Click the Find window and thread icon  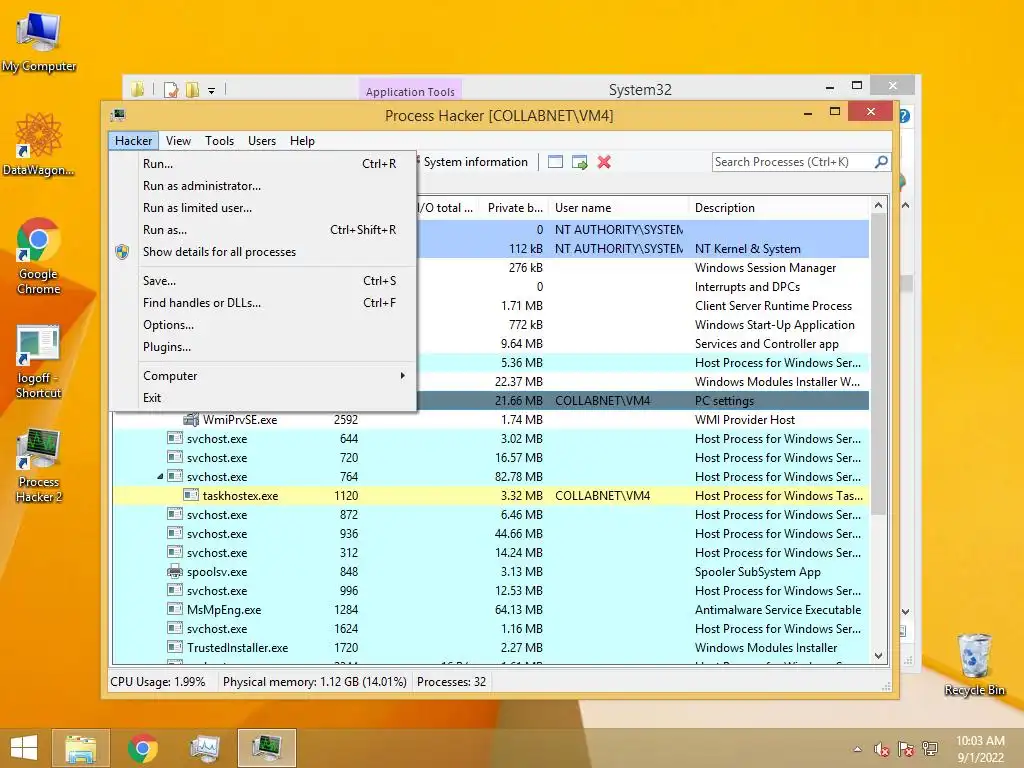coord(579,162)
